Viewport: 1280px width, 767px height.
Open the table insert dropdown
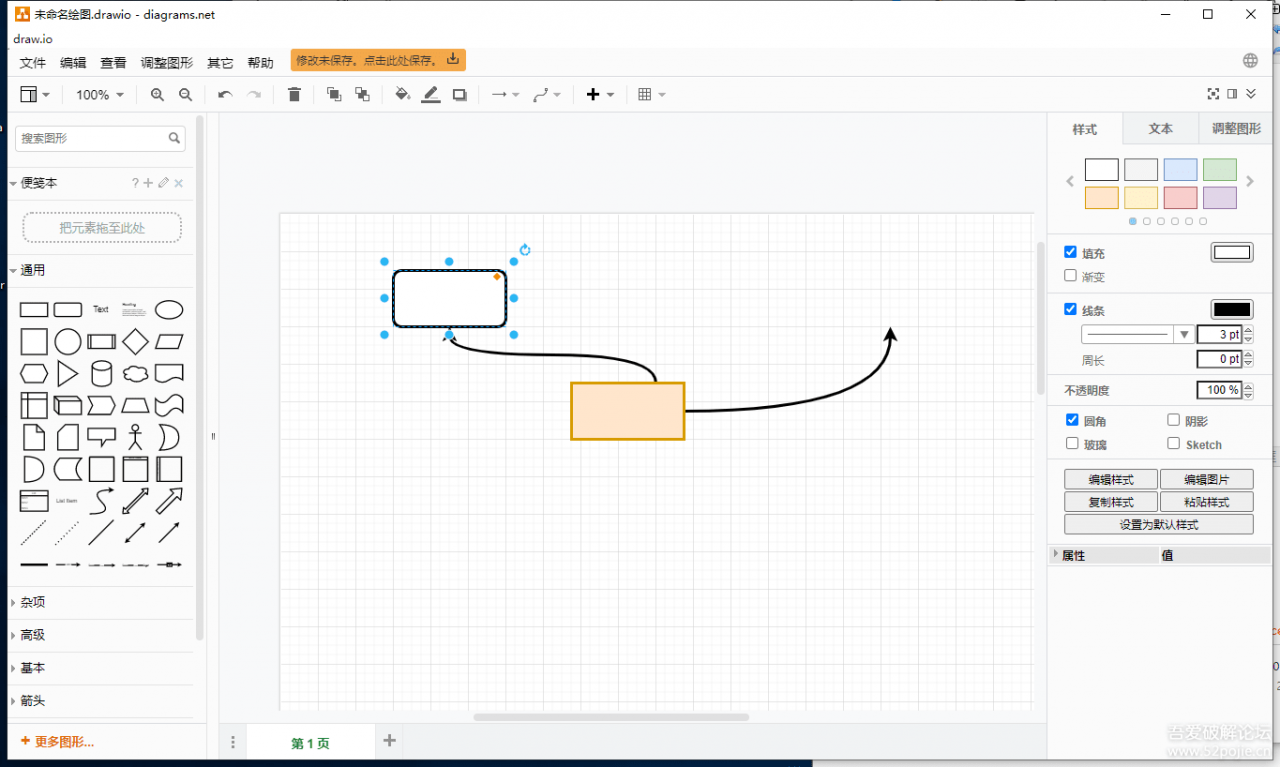(x=651, y=94)
